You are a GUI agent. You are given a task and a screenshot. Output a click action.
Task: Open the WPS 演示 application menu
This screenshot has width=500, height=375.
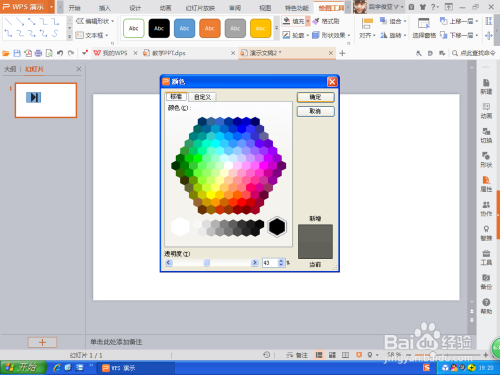tap(27, 7)
